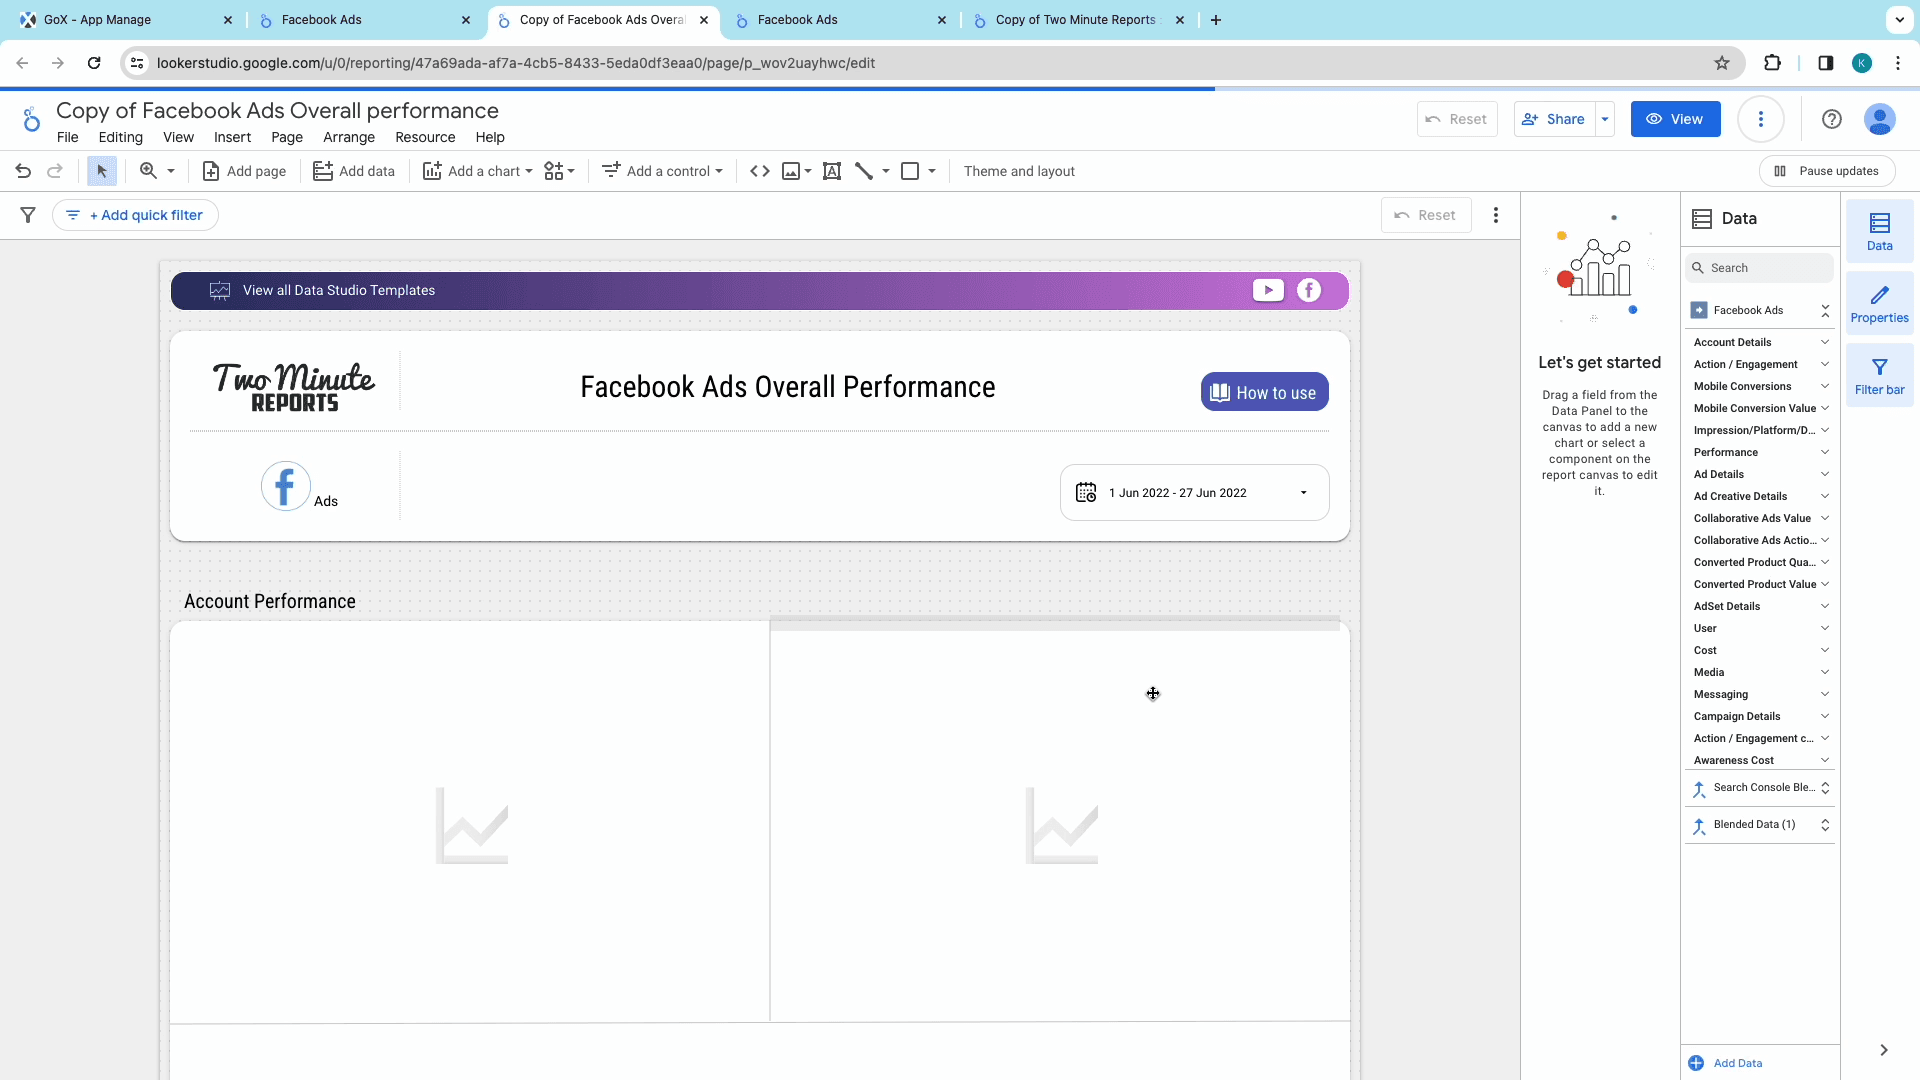Click the blue View button
This screenshot has width=1920, height=1080.
click(1675, 119)
